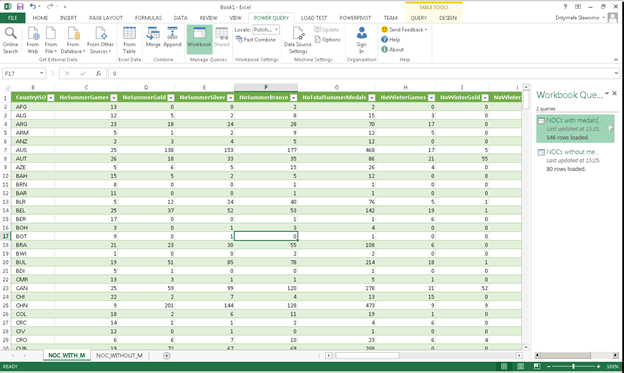Click the Merge queries icon

coord(153,37)
